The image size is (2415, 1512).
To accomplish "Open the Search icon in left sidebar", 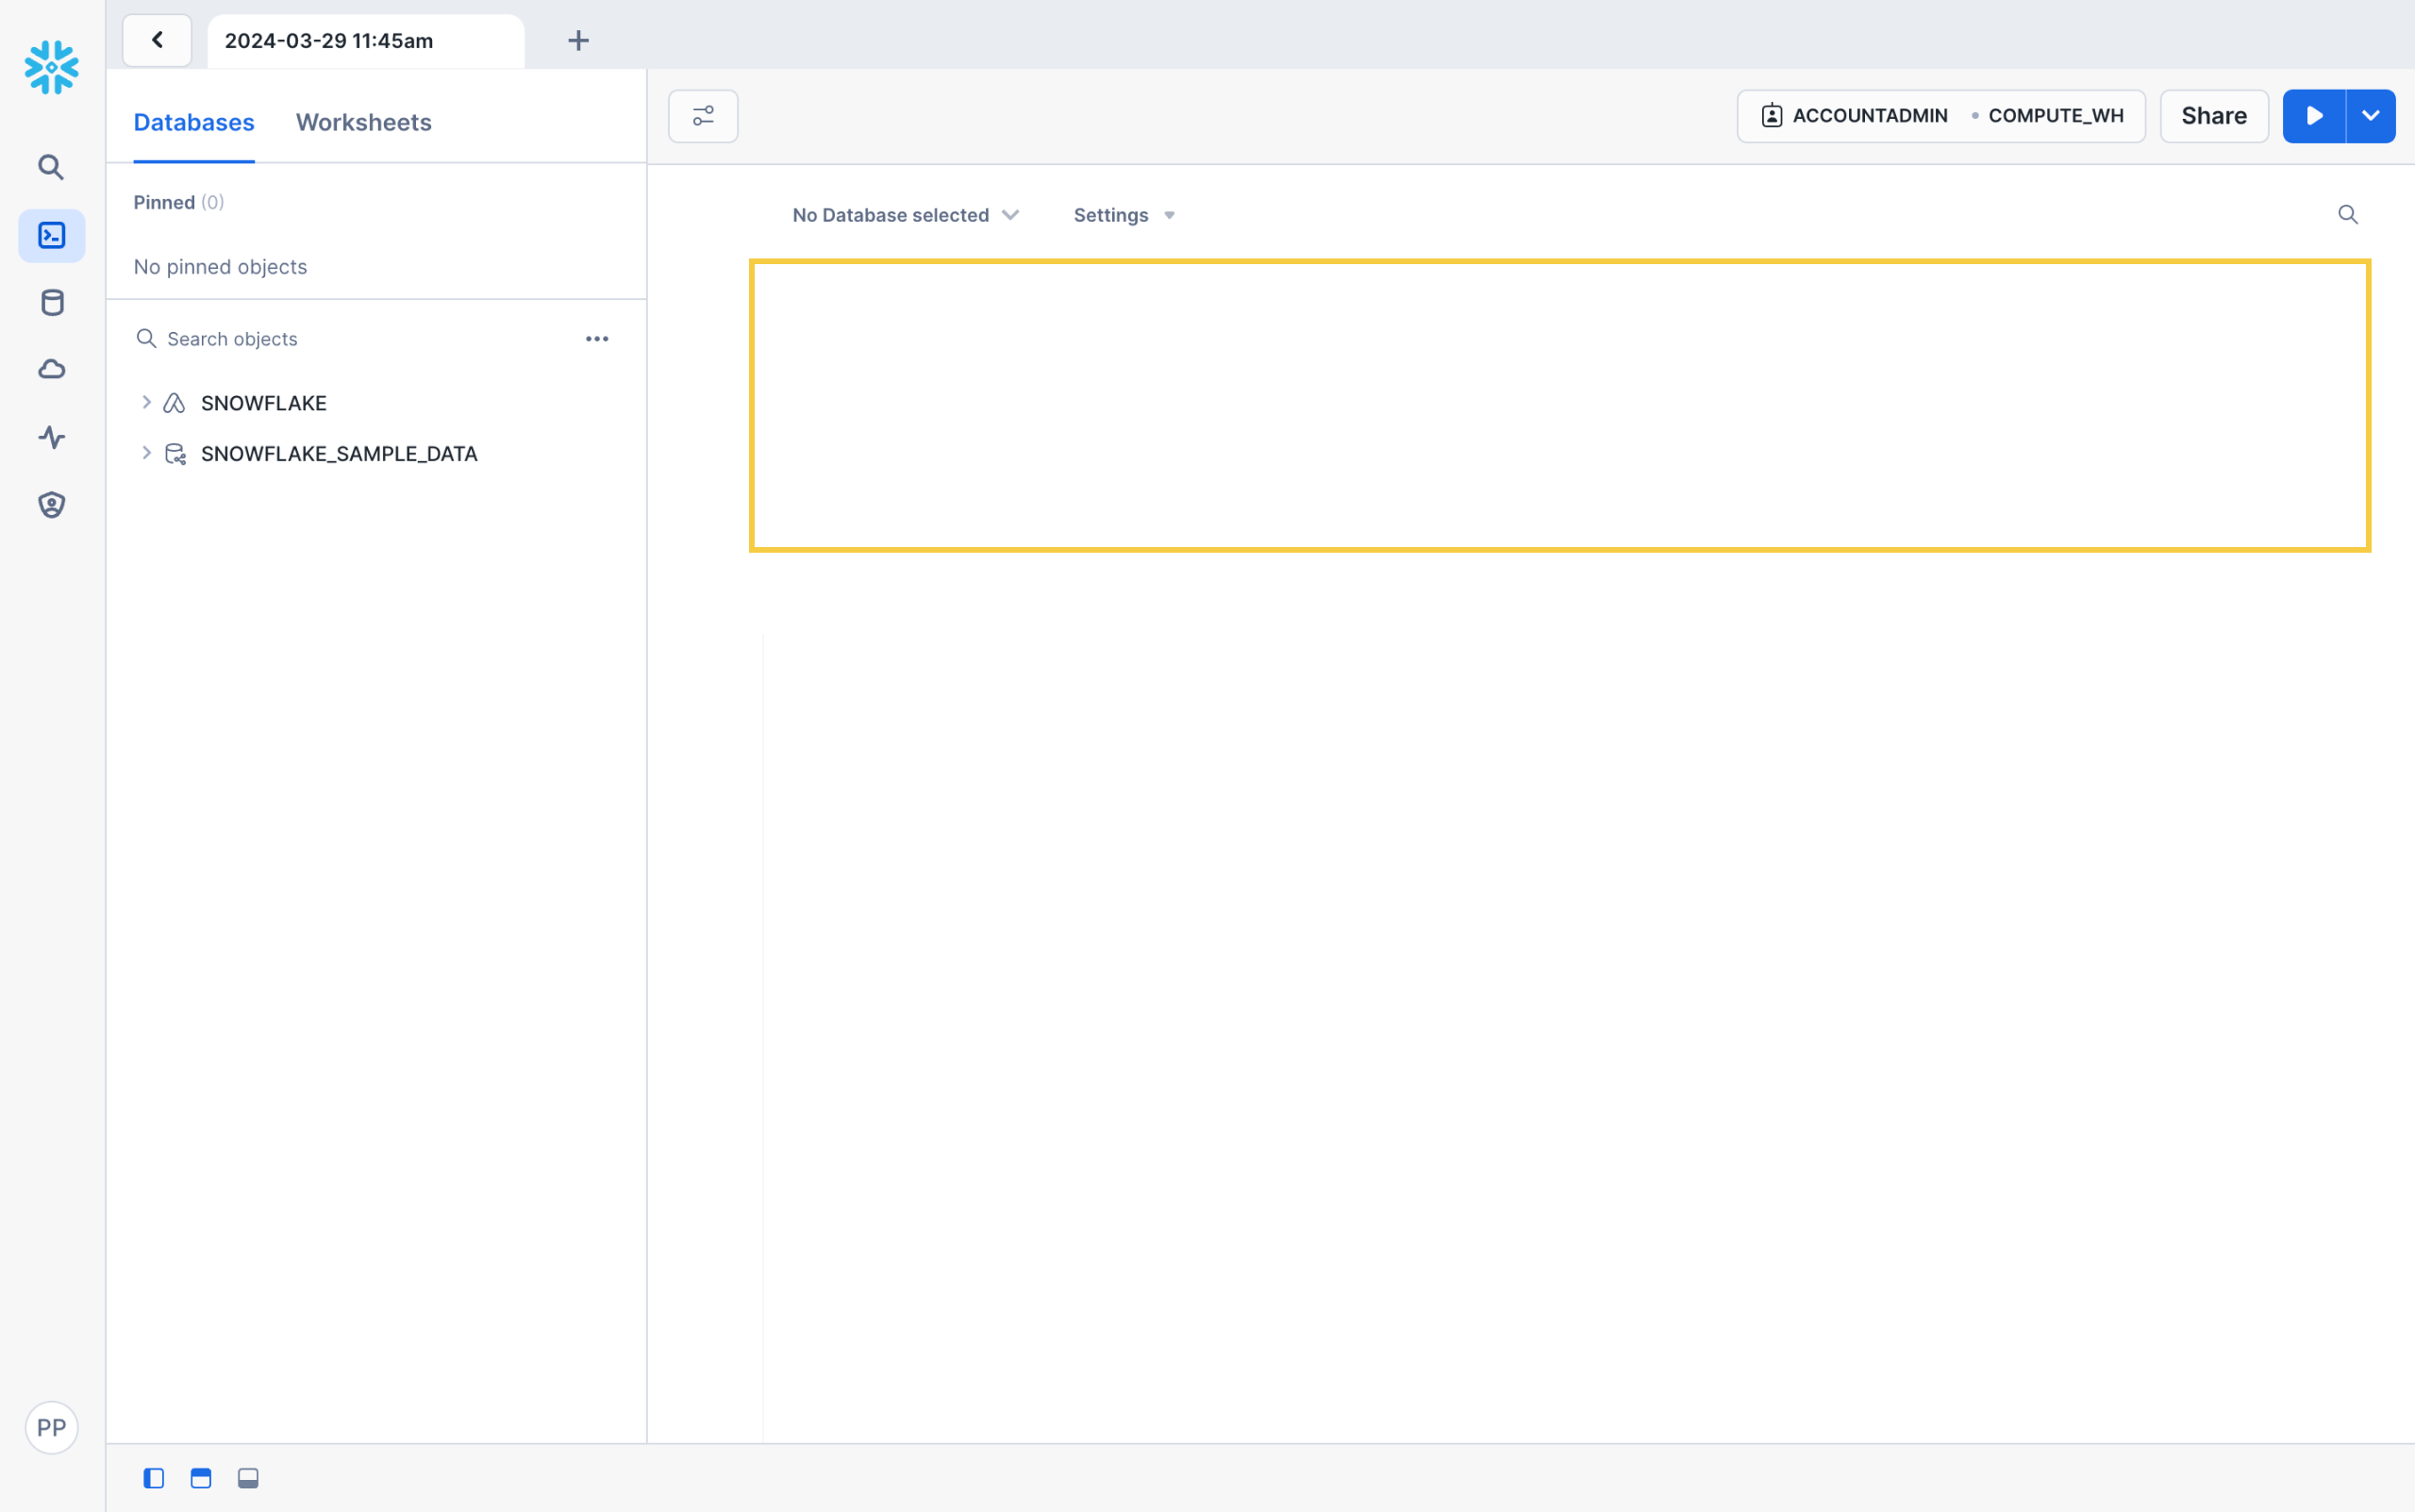I will click(x=51, y=167).
